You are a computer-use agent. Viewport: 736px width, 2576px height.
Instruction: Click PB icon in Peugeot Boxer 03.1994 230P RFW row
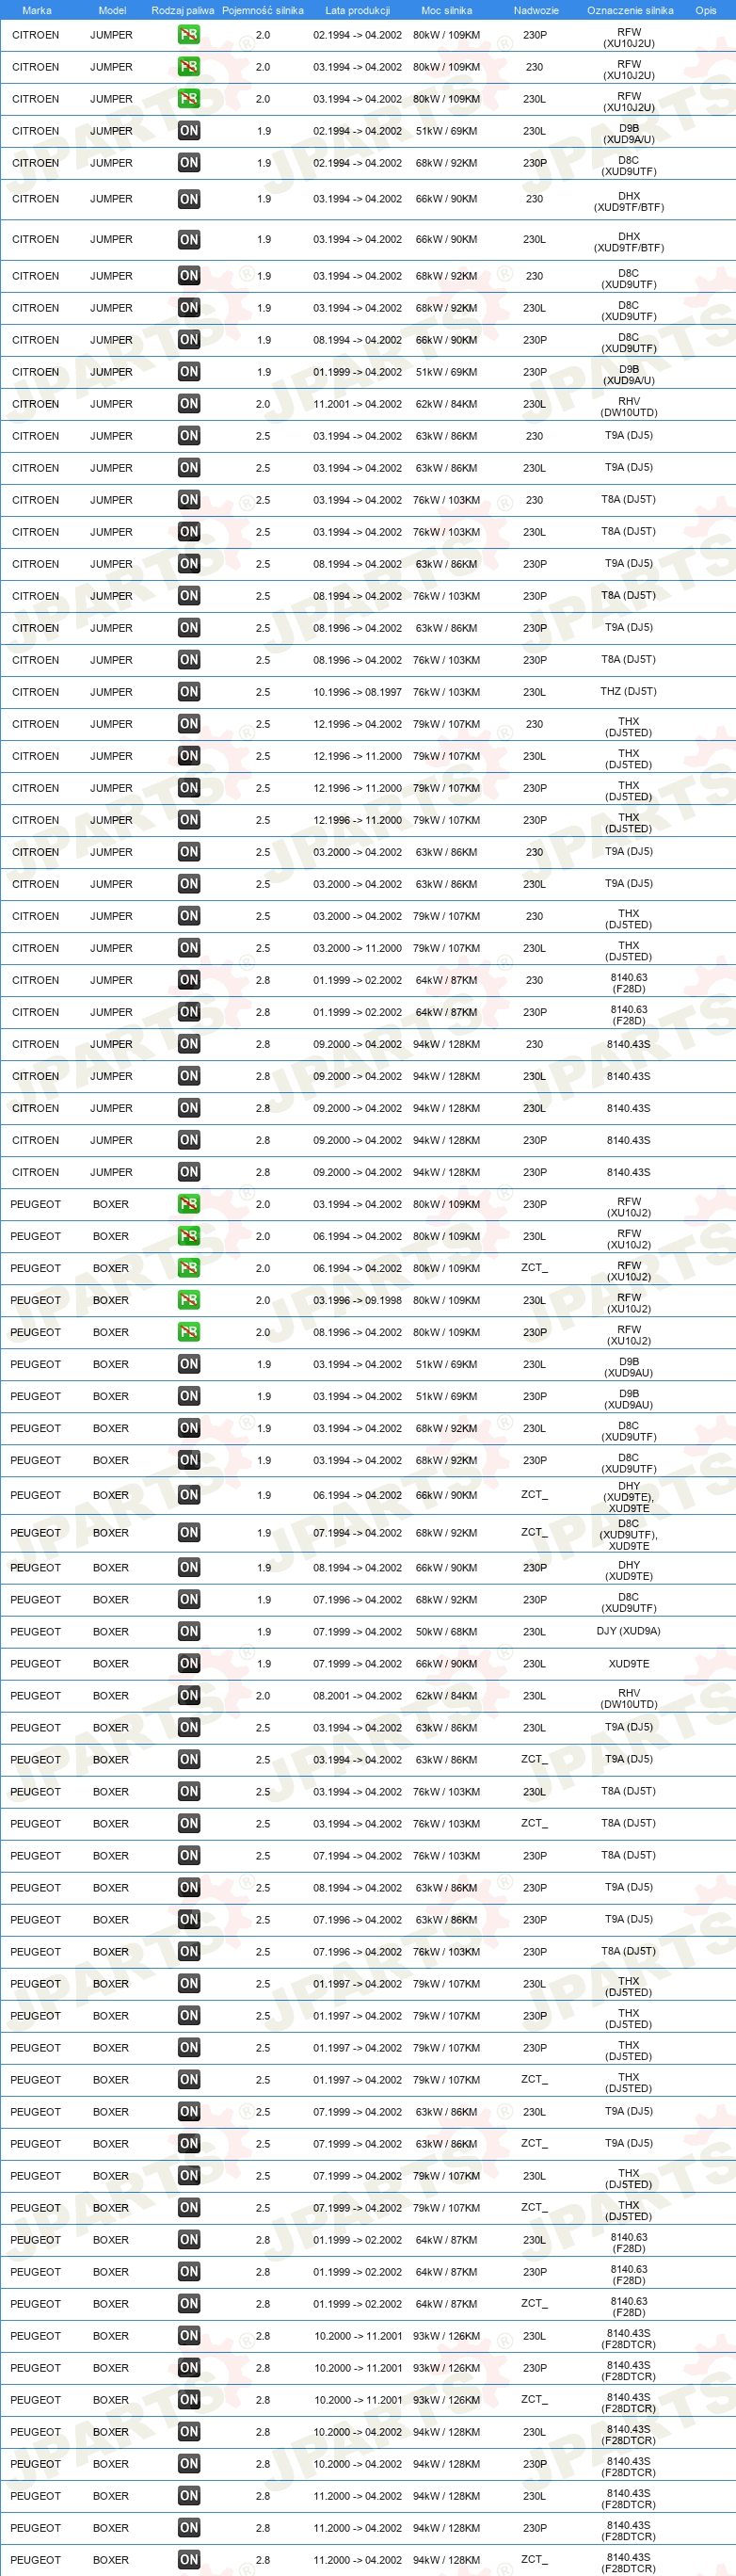click(188, 1204)
